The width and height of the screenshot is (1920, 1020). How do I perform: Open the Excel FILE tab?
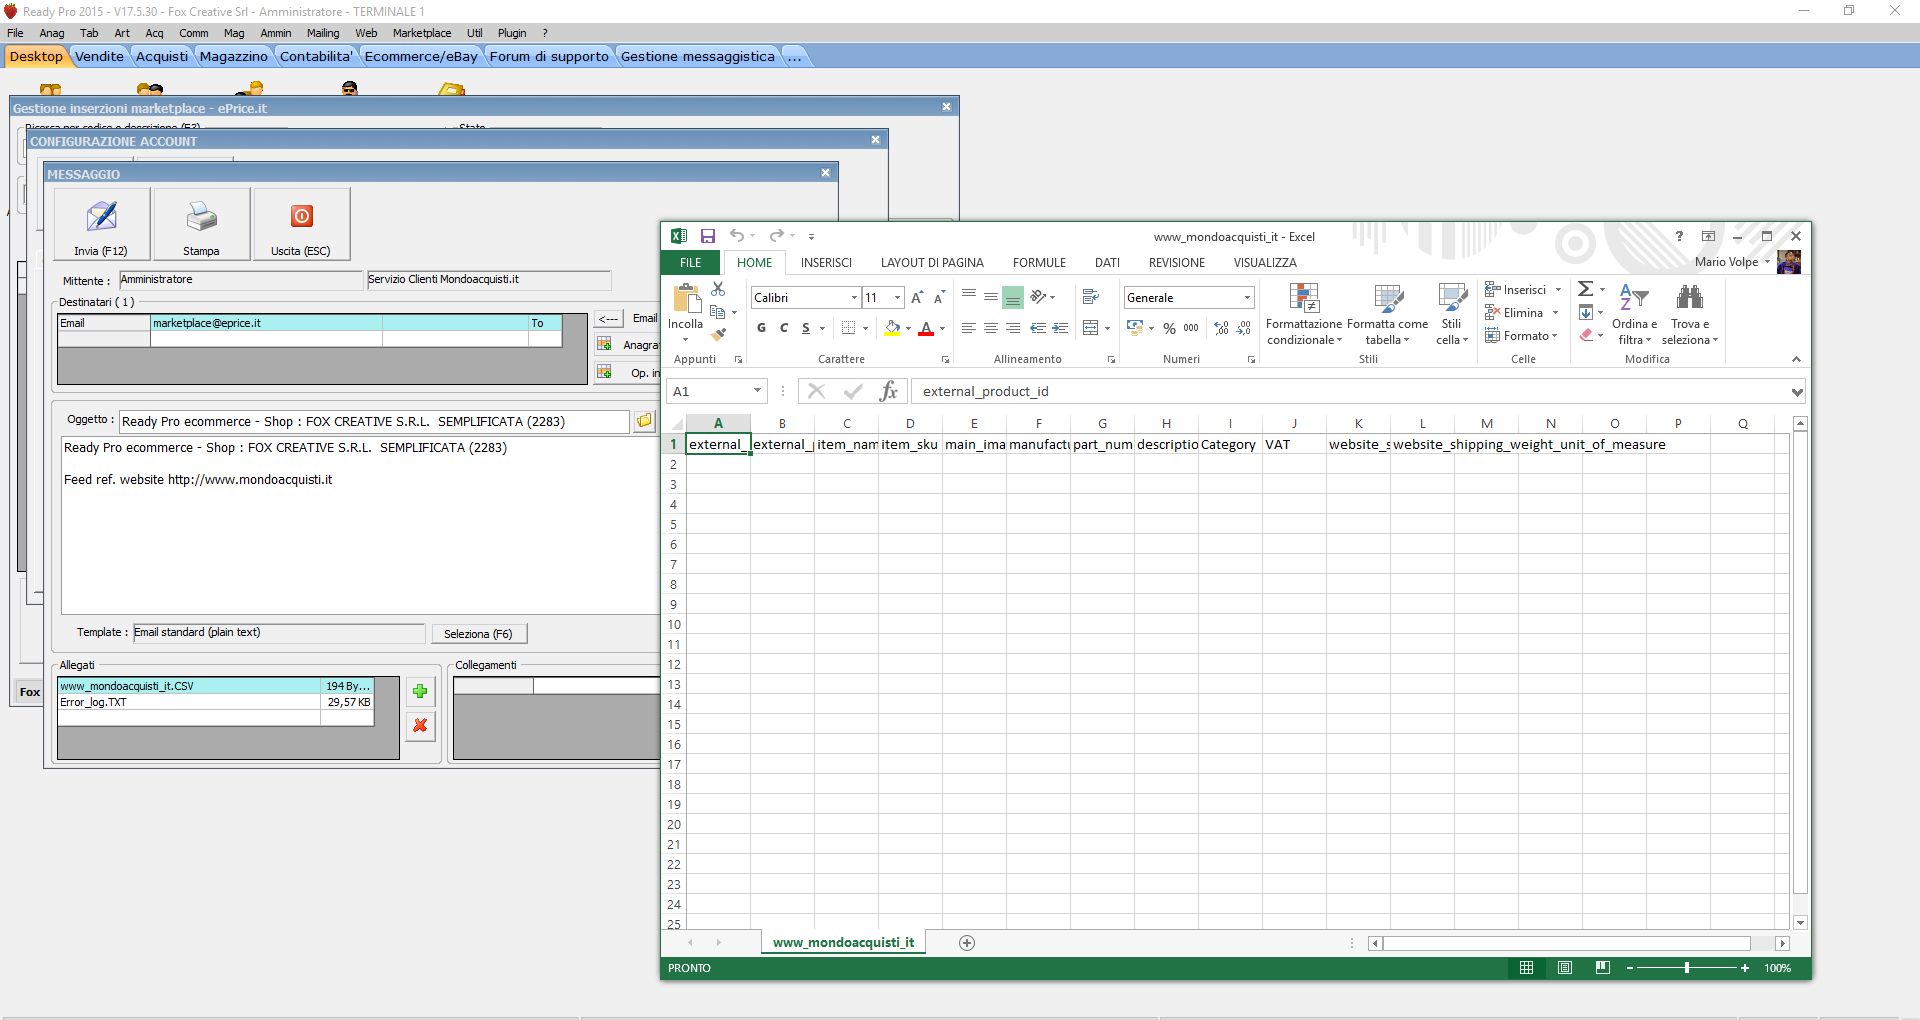pos(691,263)
